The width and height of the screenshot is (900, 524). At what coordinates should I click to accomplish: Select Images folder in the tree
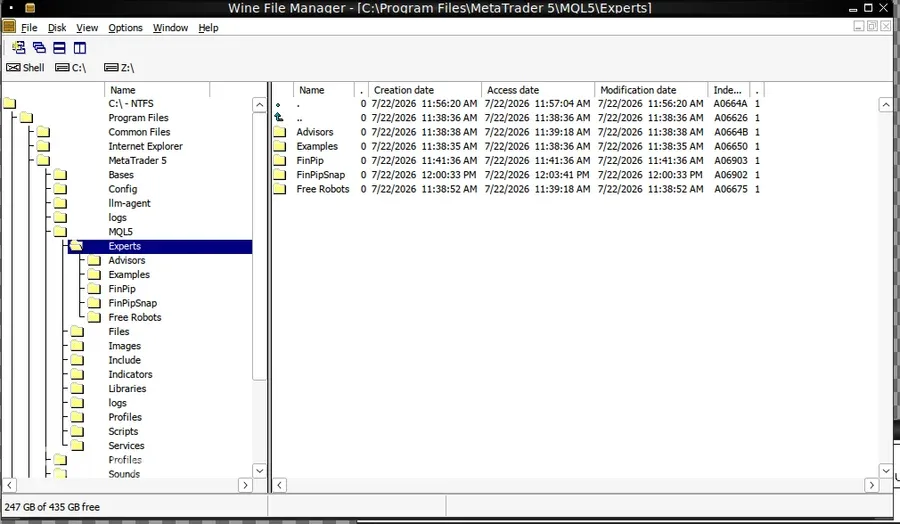[x=125, y=346]
